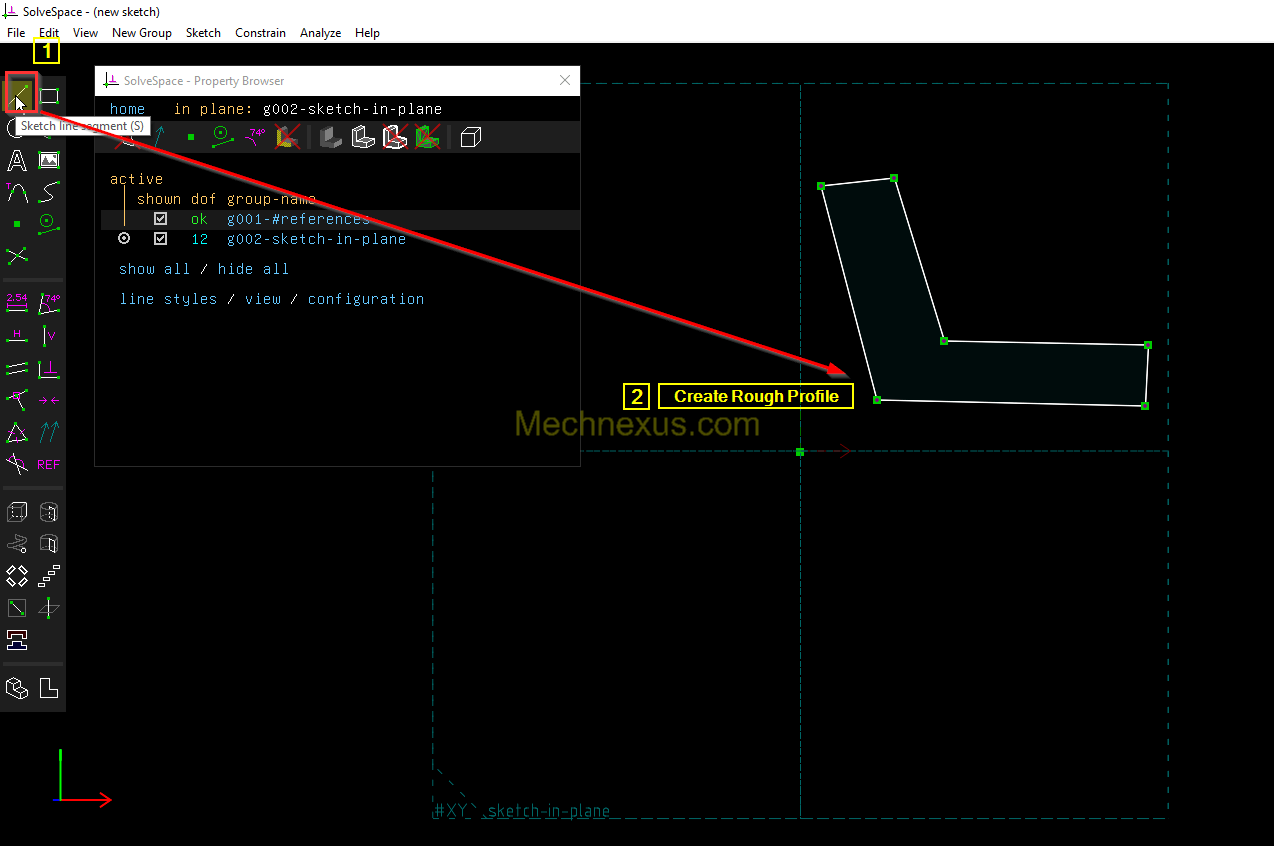The width and height of the screenshot is (1274, 846).
Task: Create new Sketch in 3D group
Action: (49, 608)
